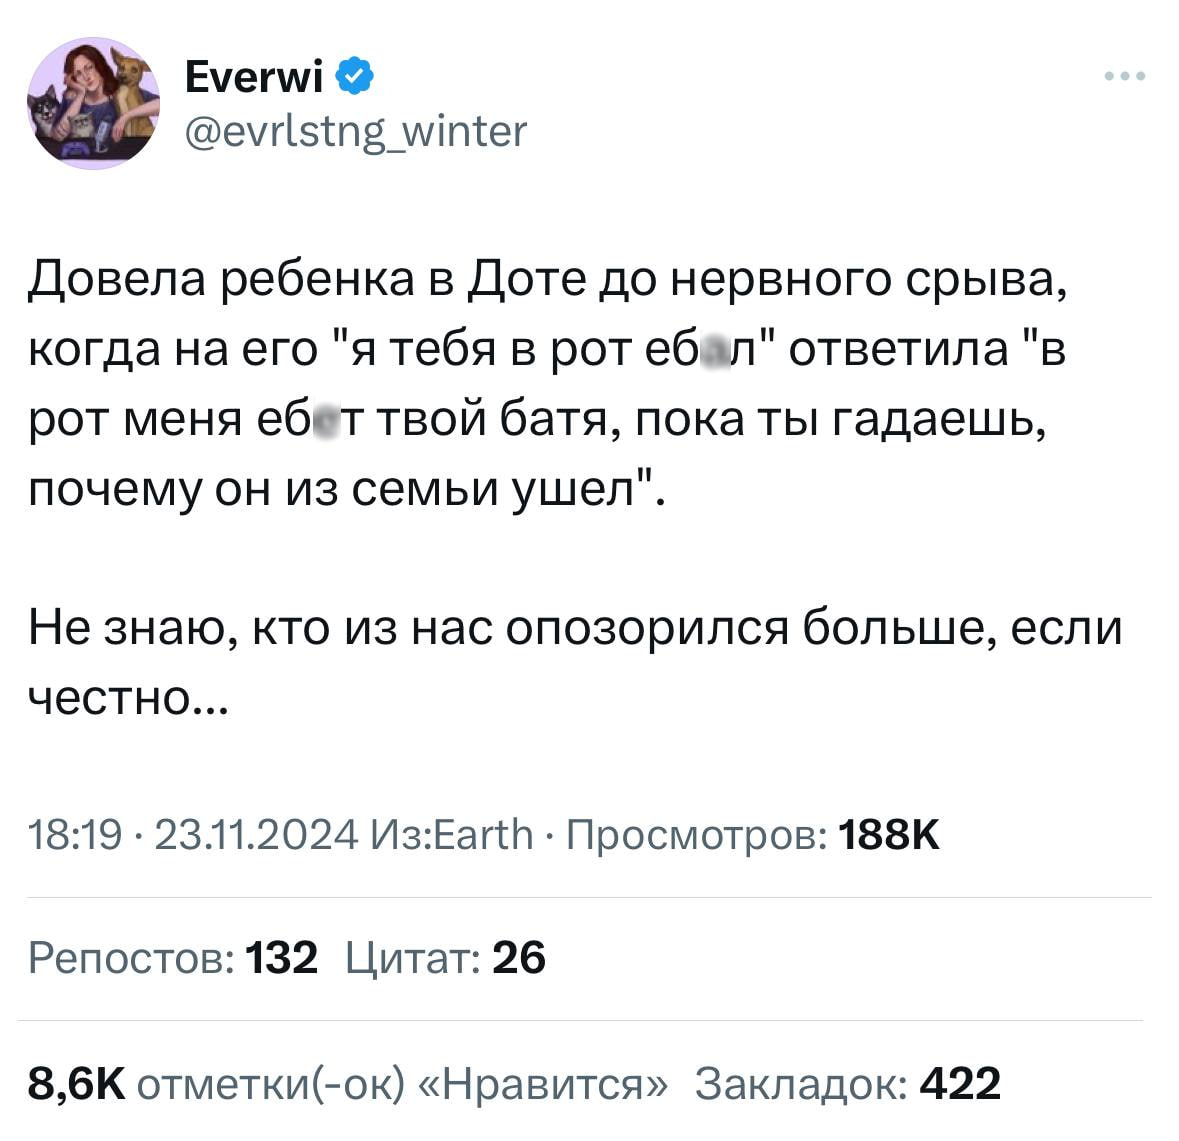Click the blue verified badge
This screenshot has height=1141, width=1179.
tap(355, 76)
